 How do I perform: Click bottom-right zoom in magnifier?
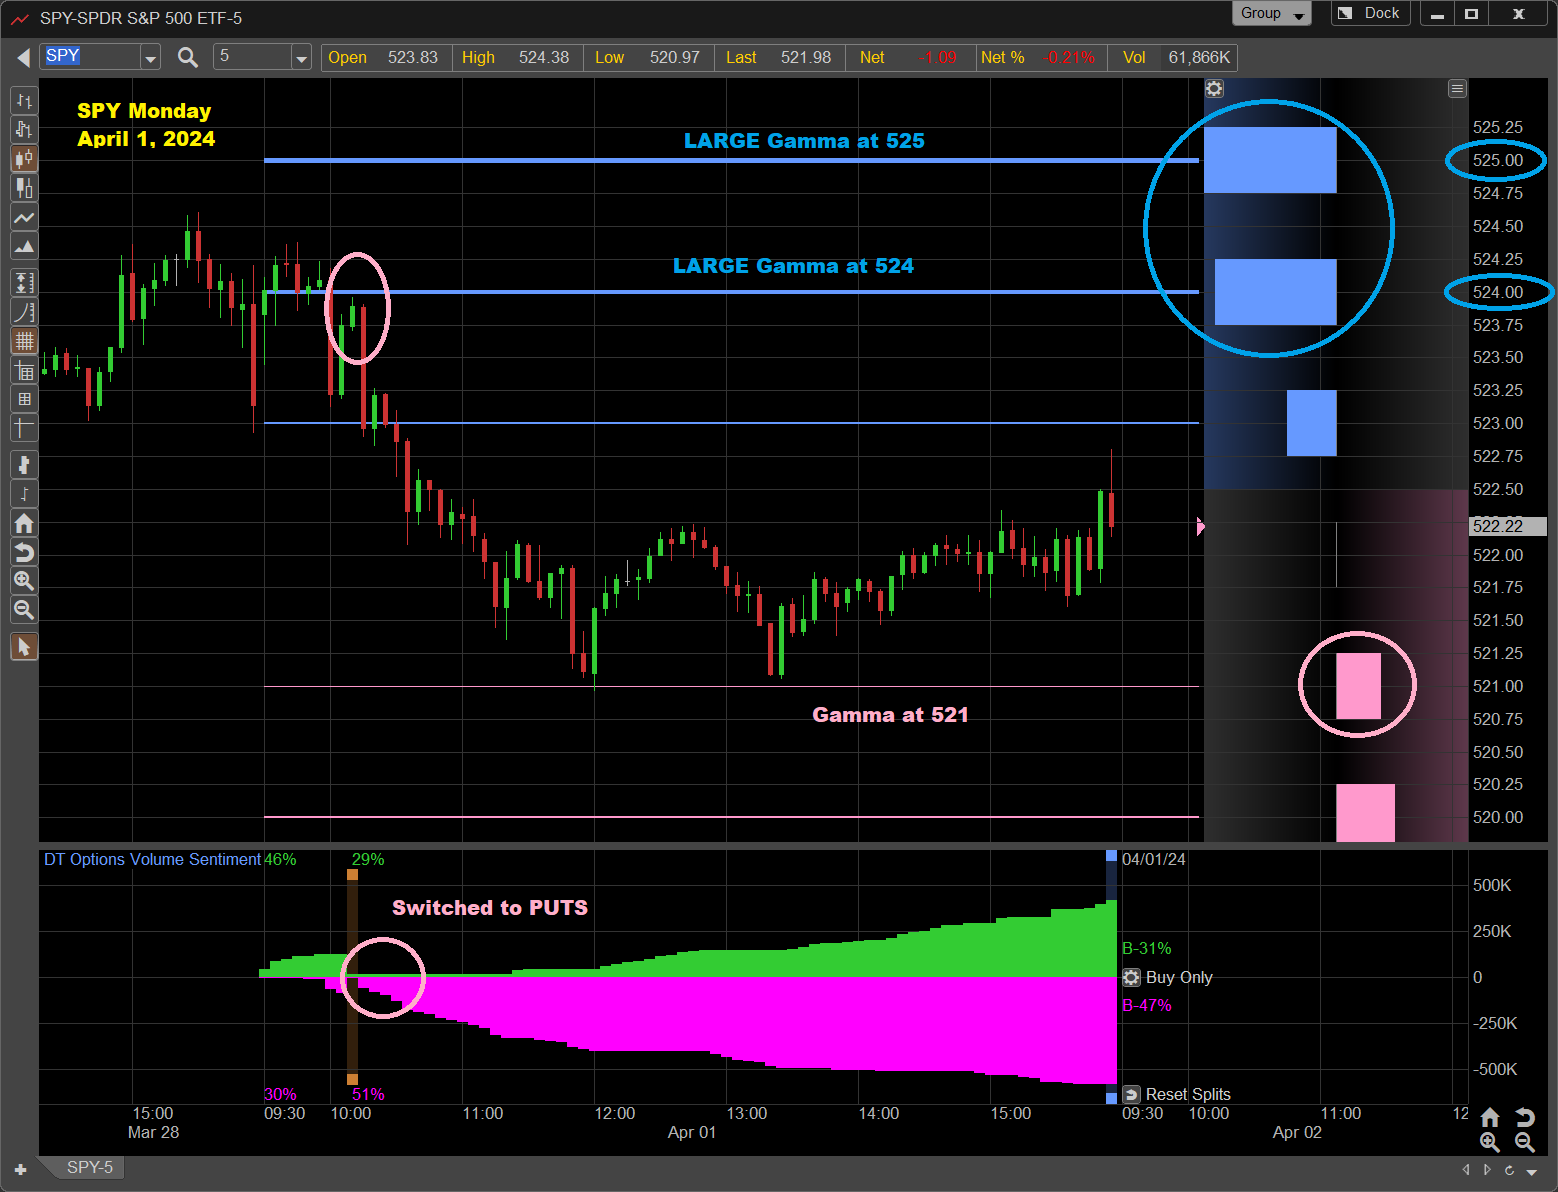[x=1490, y=1142]
